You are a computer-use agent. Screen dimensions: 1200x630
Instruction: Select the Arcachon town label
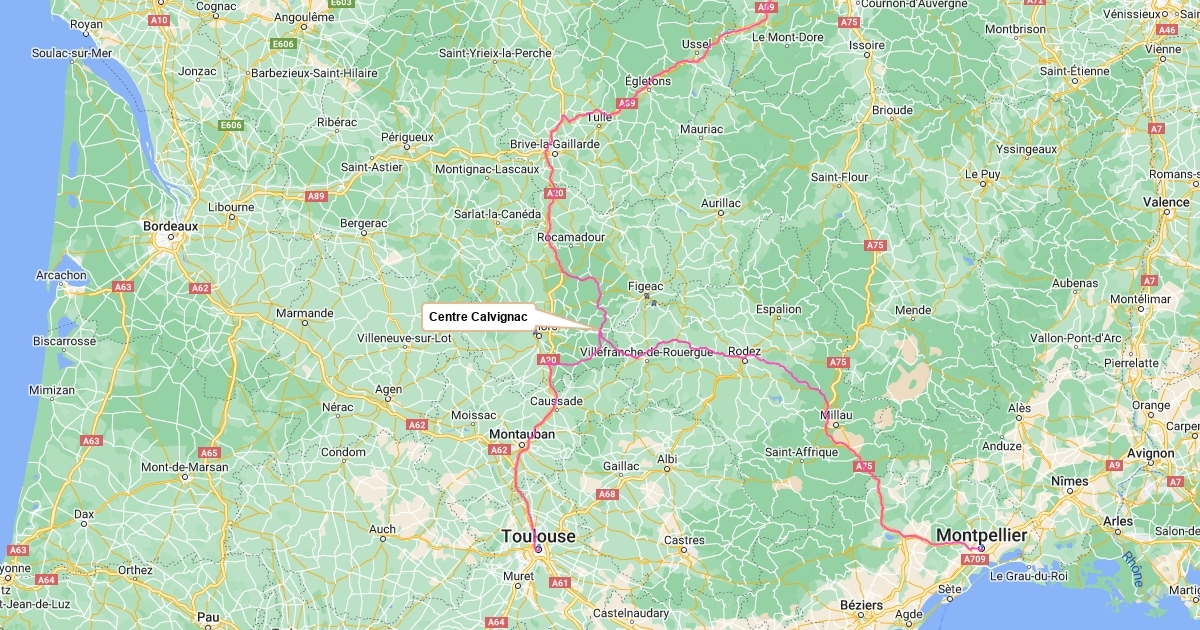[x=61, y=275]
